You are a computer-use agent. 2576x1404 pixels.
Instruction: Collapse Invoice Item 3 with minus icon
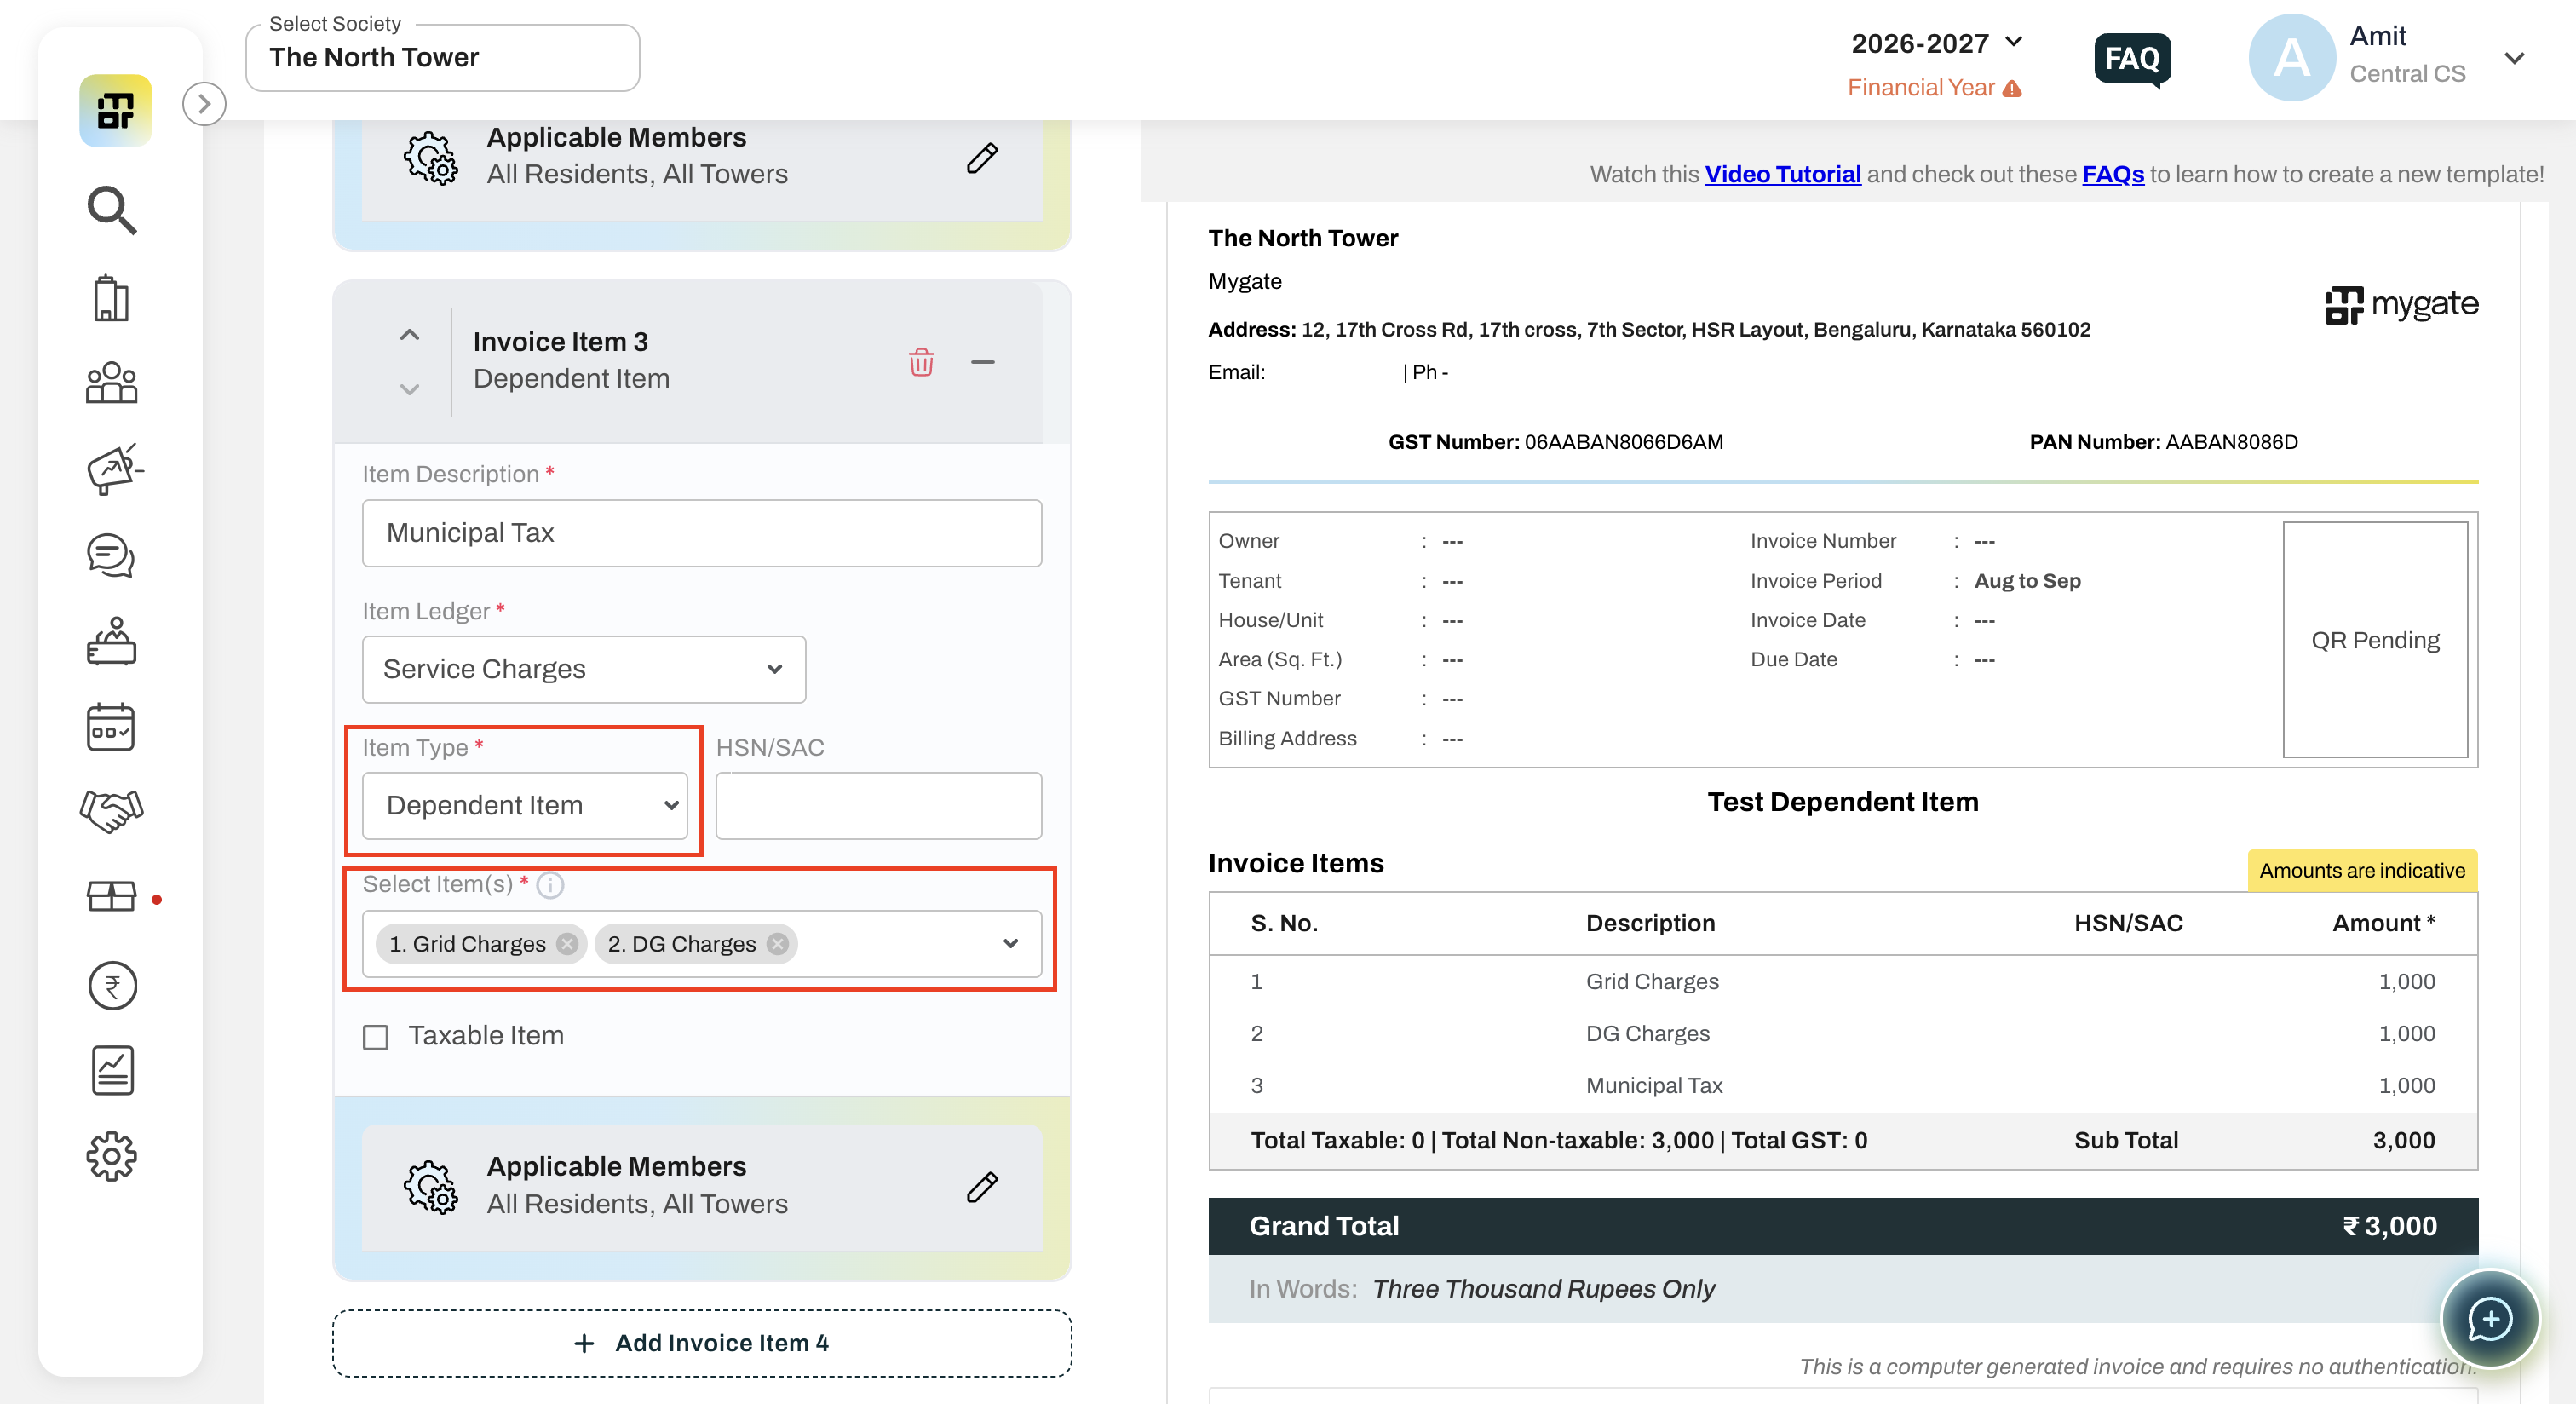982,362
